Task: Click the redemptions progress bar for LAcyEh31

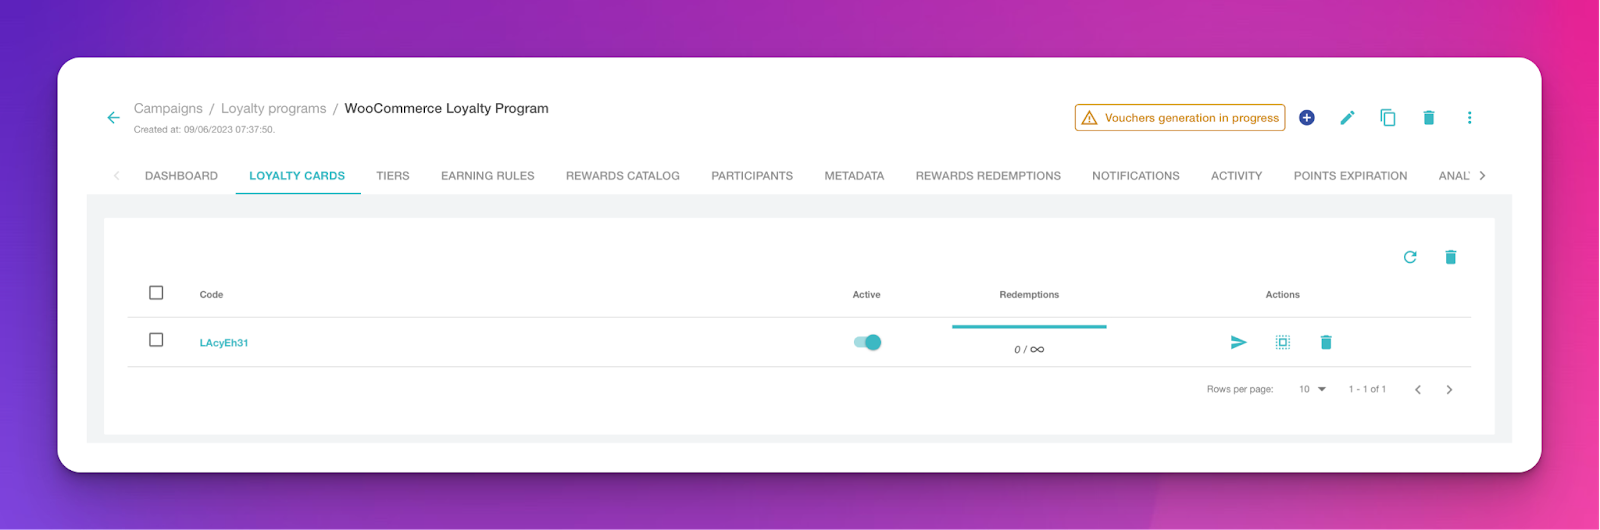Action: click(1029, 326)
